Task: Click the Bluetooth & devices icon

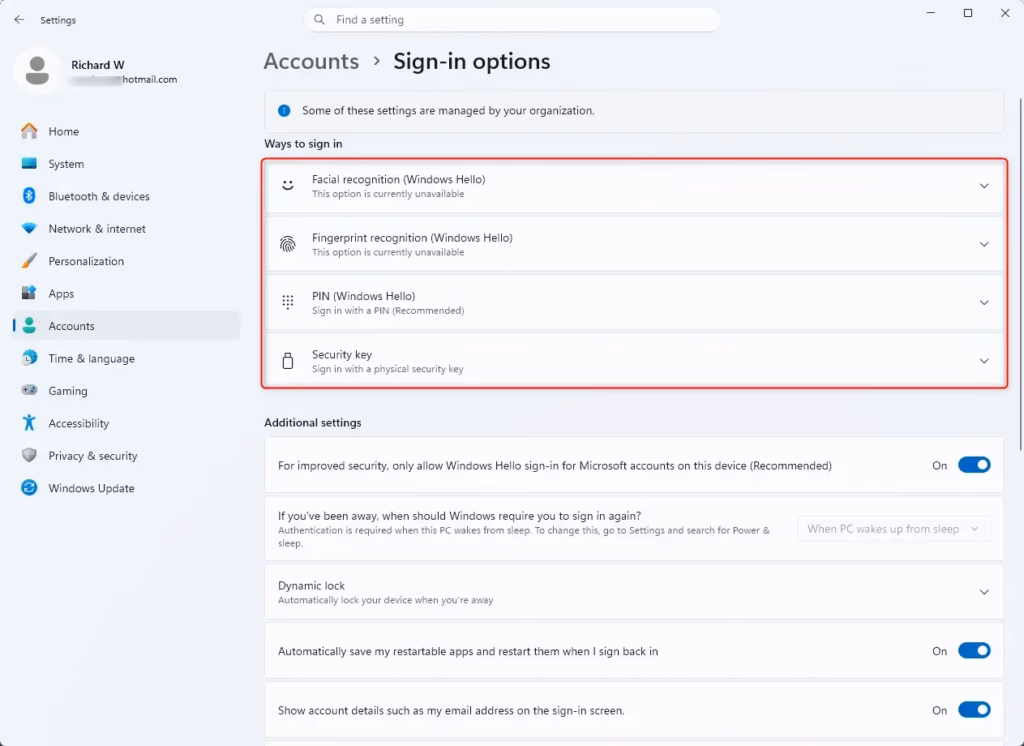Action: (x=29, y=195)
